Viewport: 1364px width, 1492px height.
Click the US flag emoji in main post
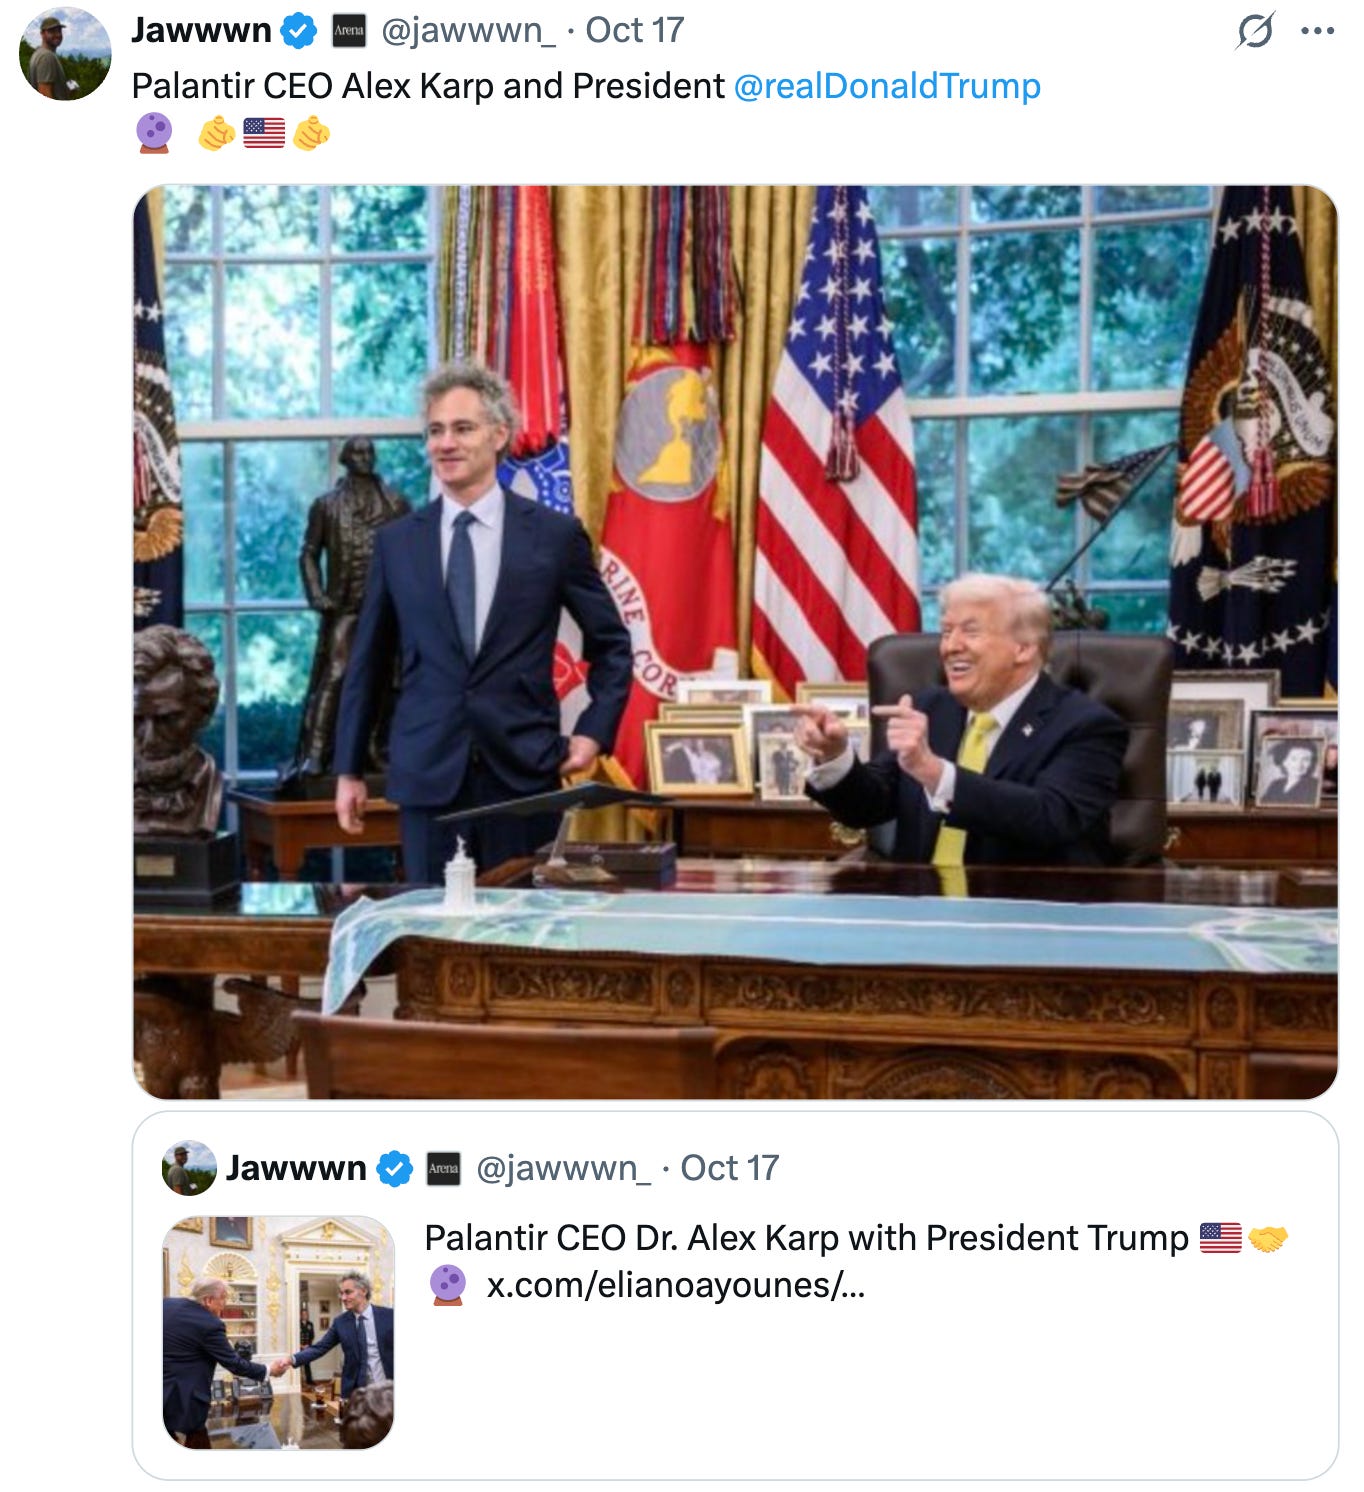tap(264, 133)
